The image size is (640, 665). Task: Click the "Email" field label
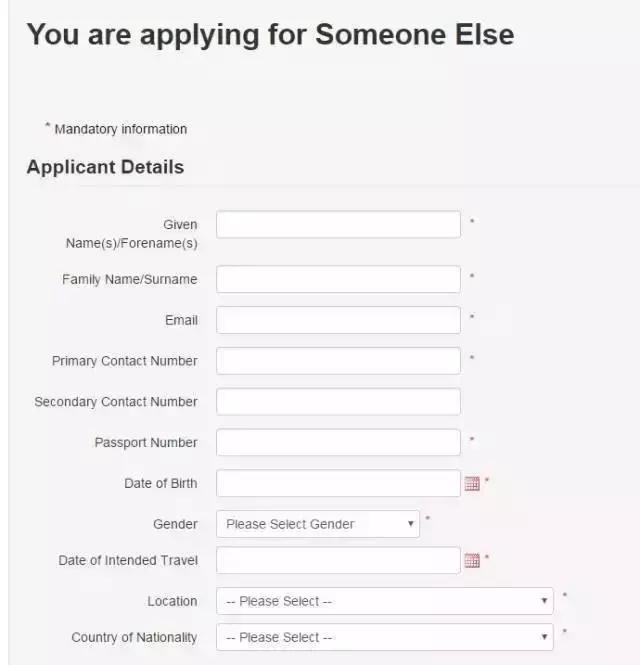(x=181, y=320)
